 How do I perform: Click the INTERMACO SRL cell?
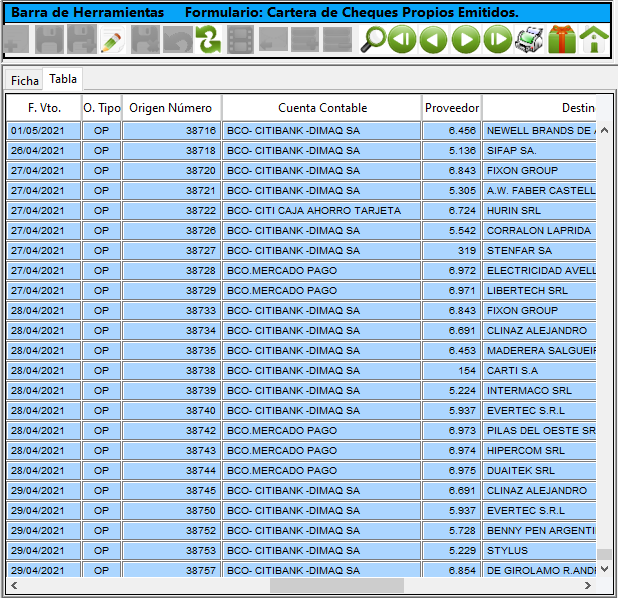click(x=539, y=391)
